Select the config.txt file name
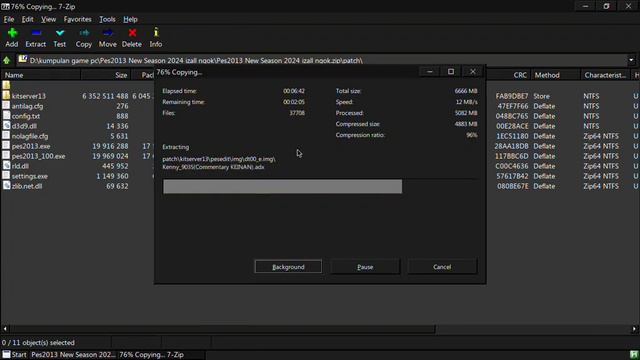Screen dimensions: 640x360 click(x=26, y=116)
